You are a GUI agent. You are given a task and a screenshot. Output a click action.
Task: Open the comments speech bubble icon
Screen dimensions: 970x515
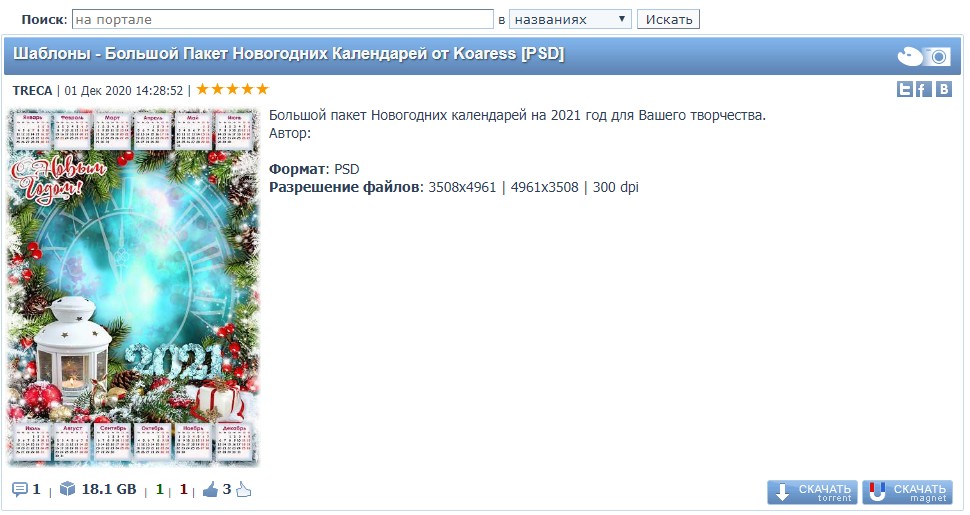pos(20,490)
